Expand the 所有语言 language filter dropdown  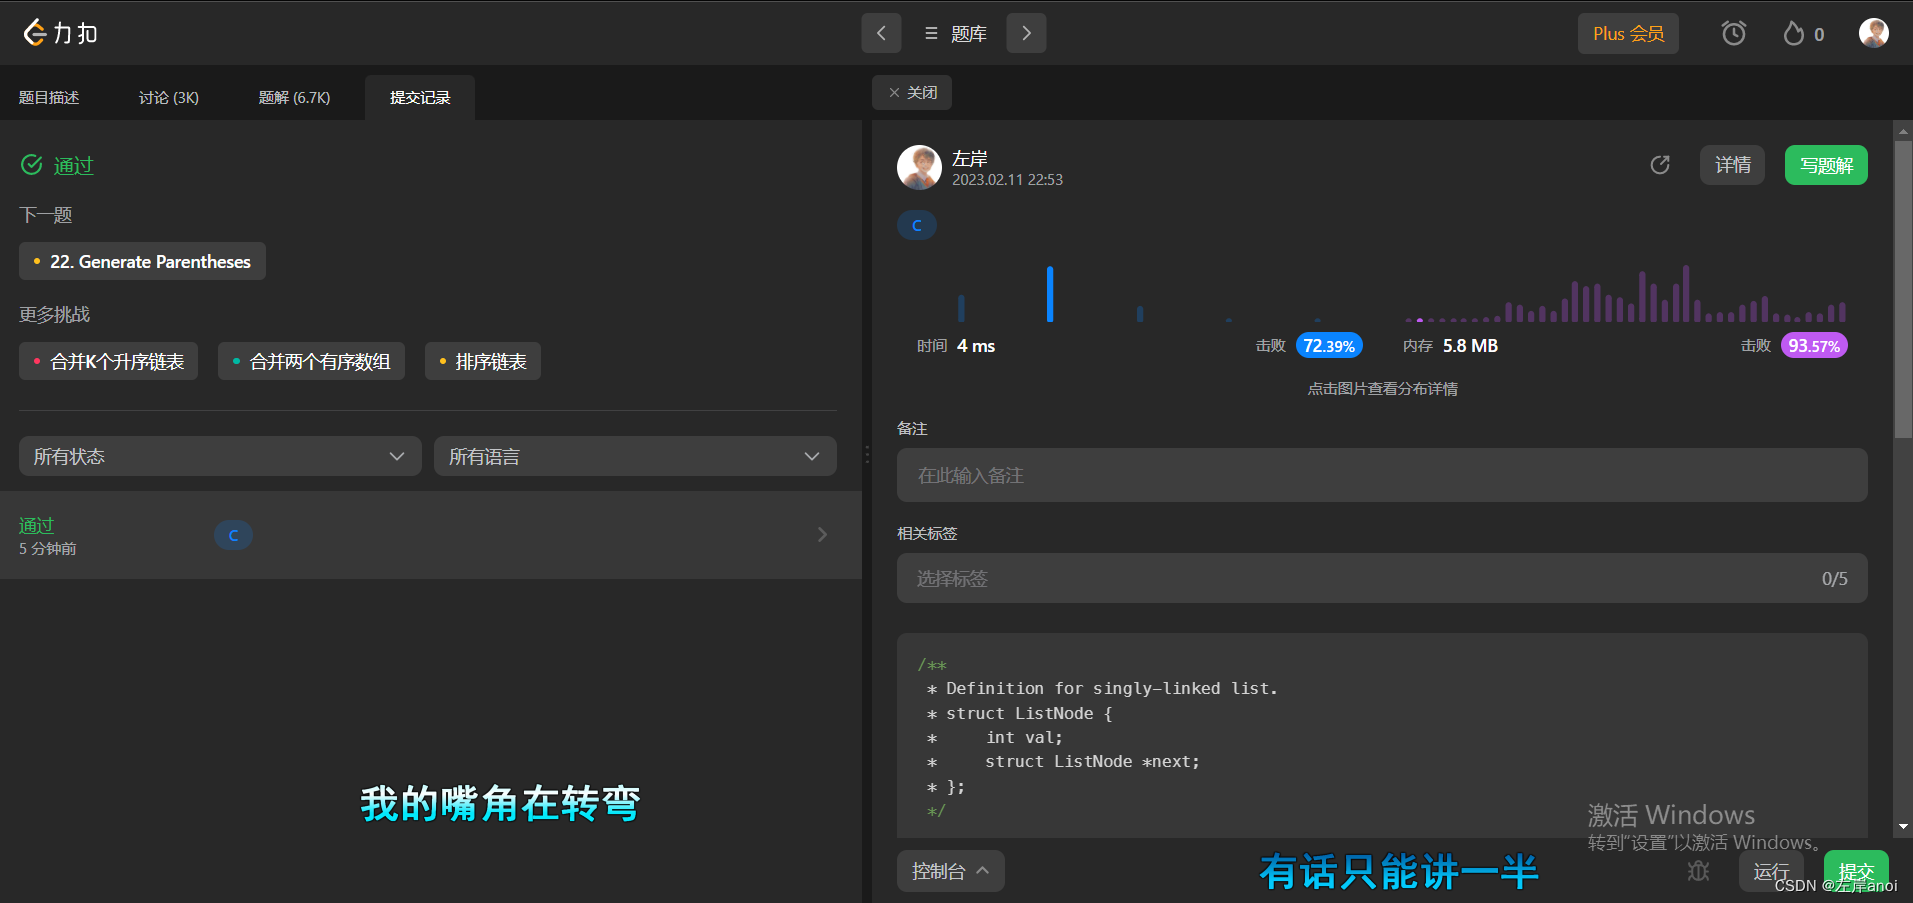click(635, 456)
